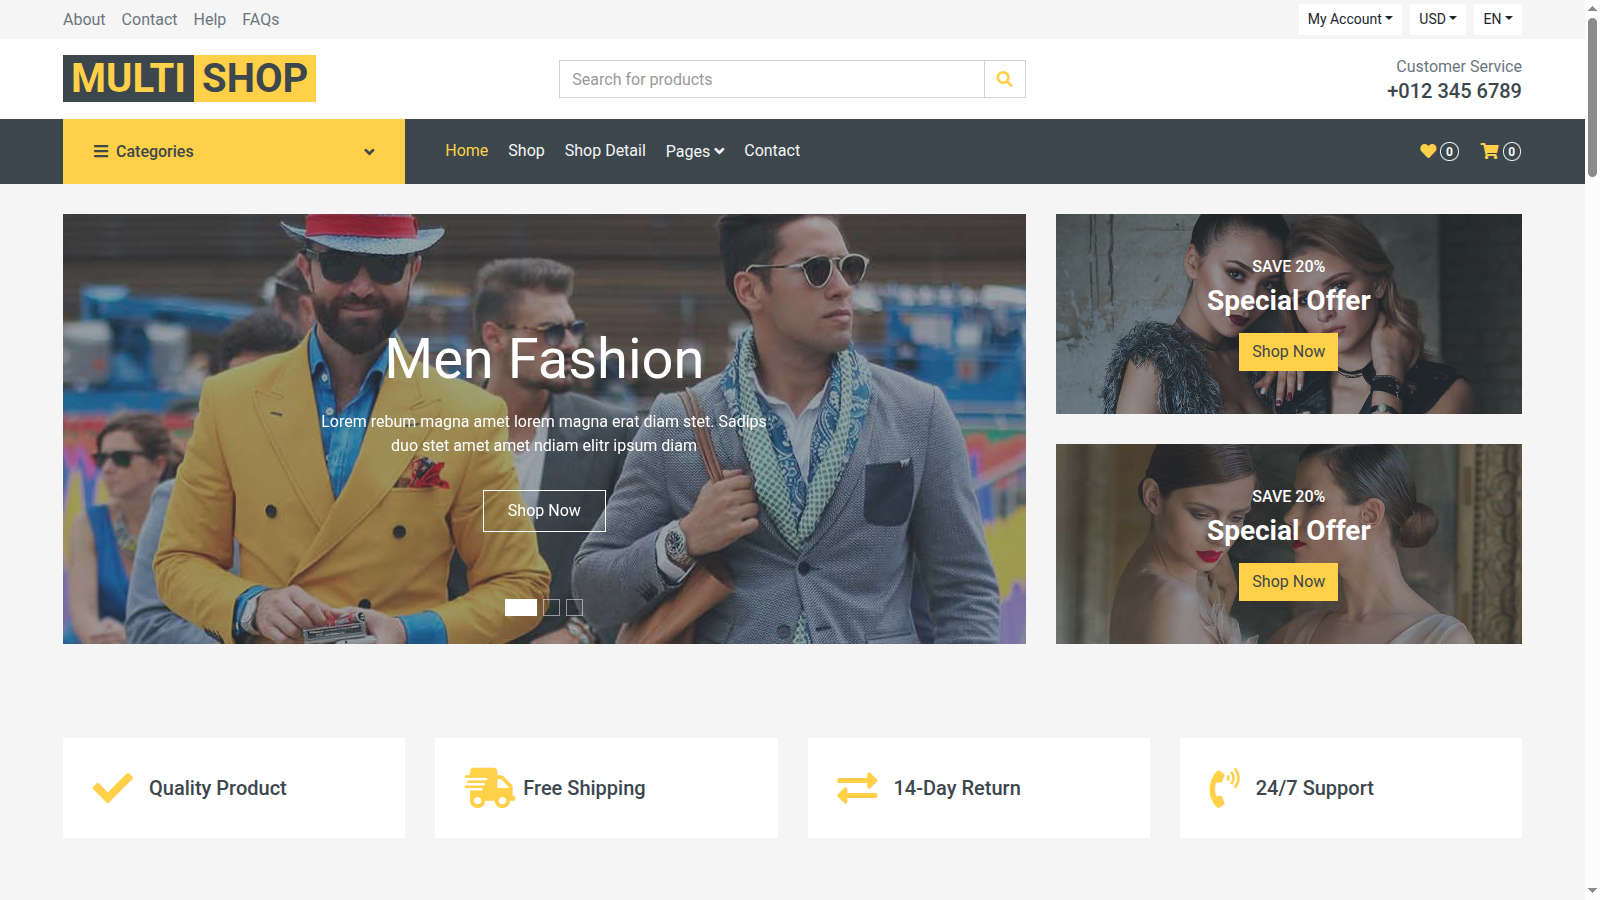Image resolution: width=1600 pixels, height=900 pixels.
Task: Open the FAQs link in top bar
Action: (x=260, y=19)
